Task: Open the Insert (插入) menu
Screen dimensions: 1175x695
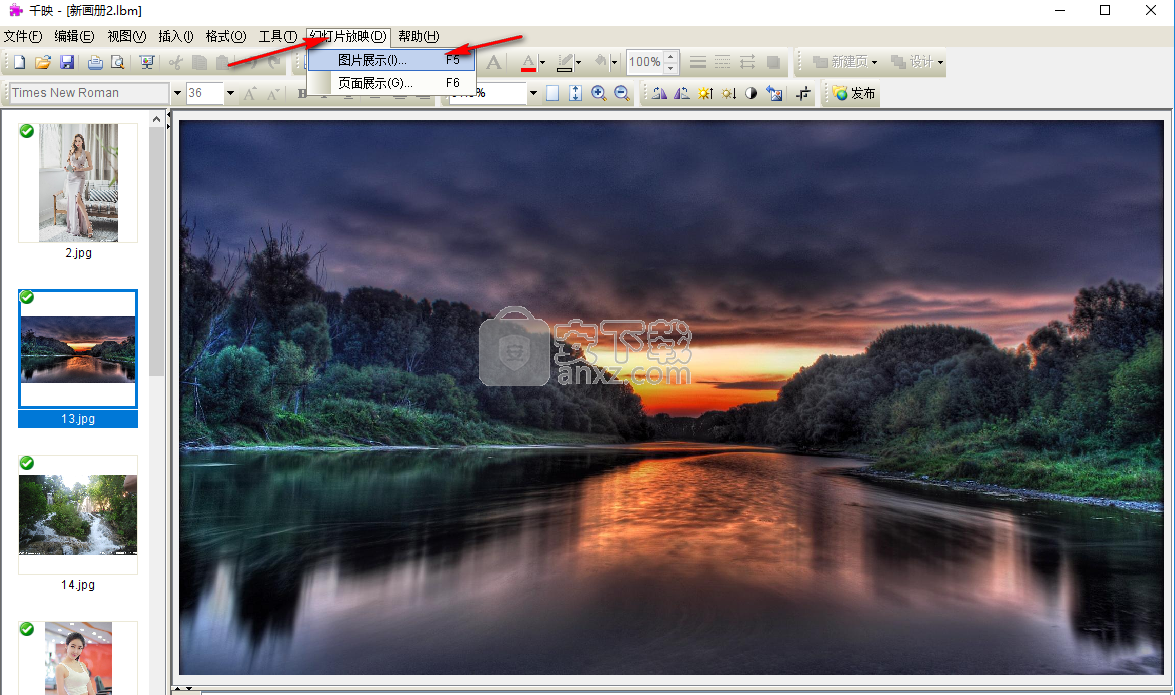Action: click(176, 36)
